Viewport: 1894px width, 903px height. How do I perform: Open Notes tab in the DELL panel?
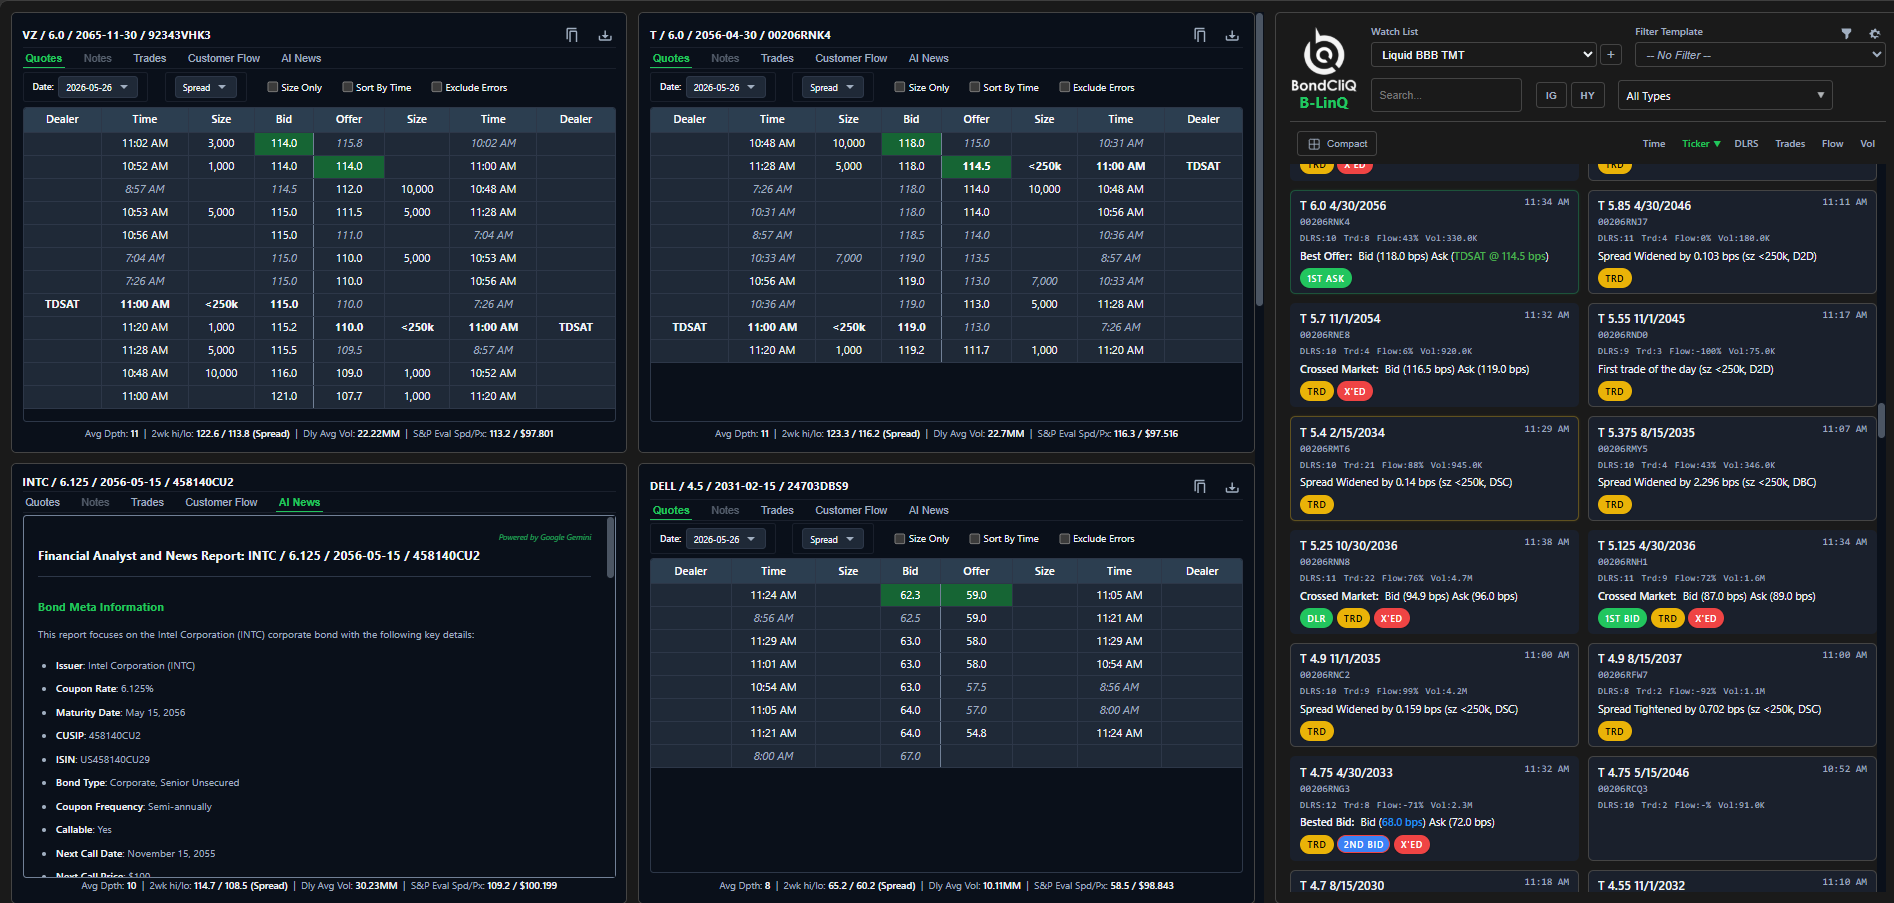coord(725,510)
